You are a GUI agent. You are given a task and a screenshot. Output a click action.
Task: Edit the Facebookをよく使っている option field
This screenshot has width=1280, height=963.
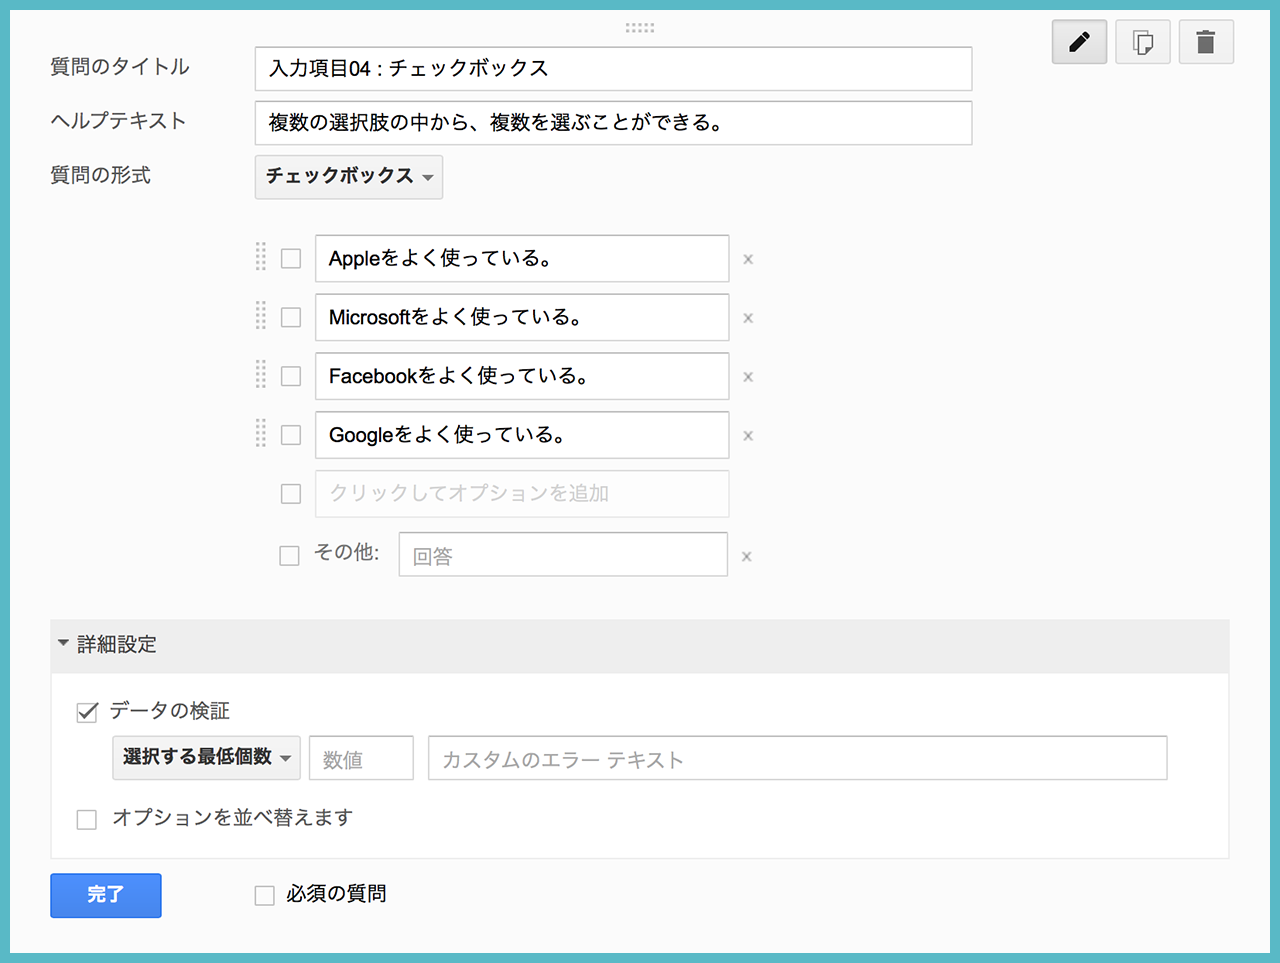[522, 376]
